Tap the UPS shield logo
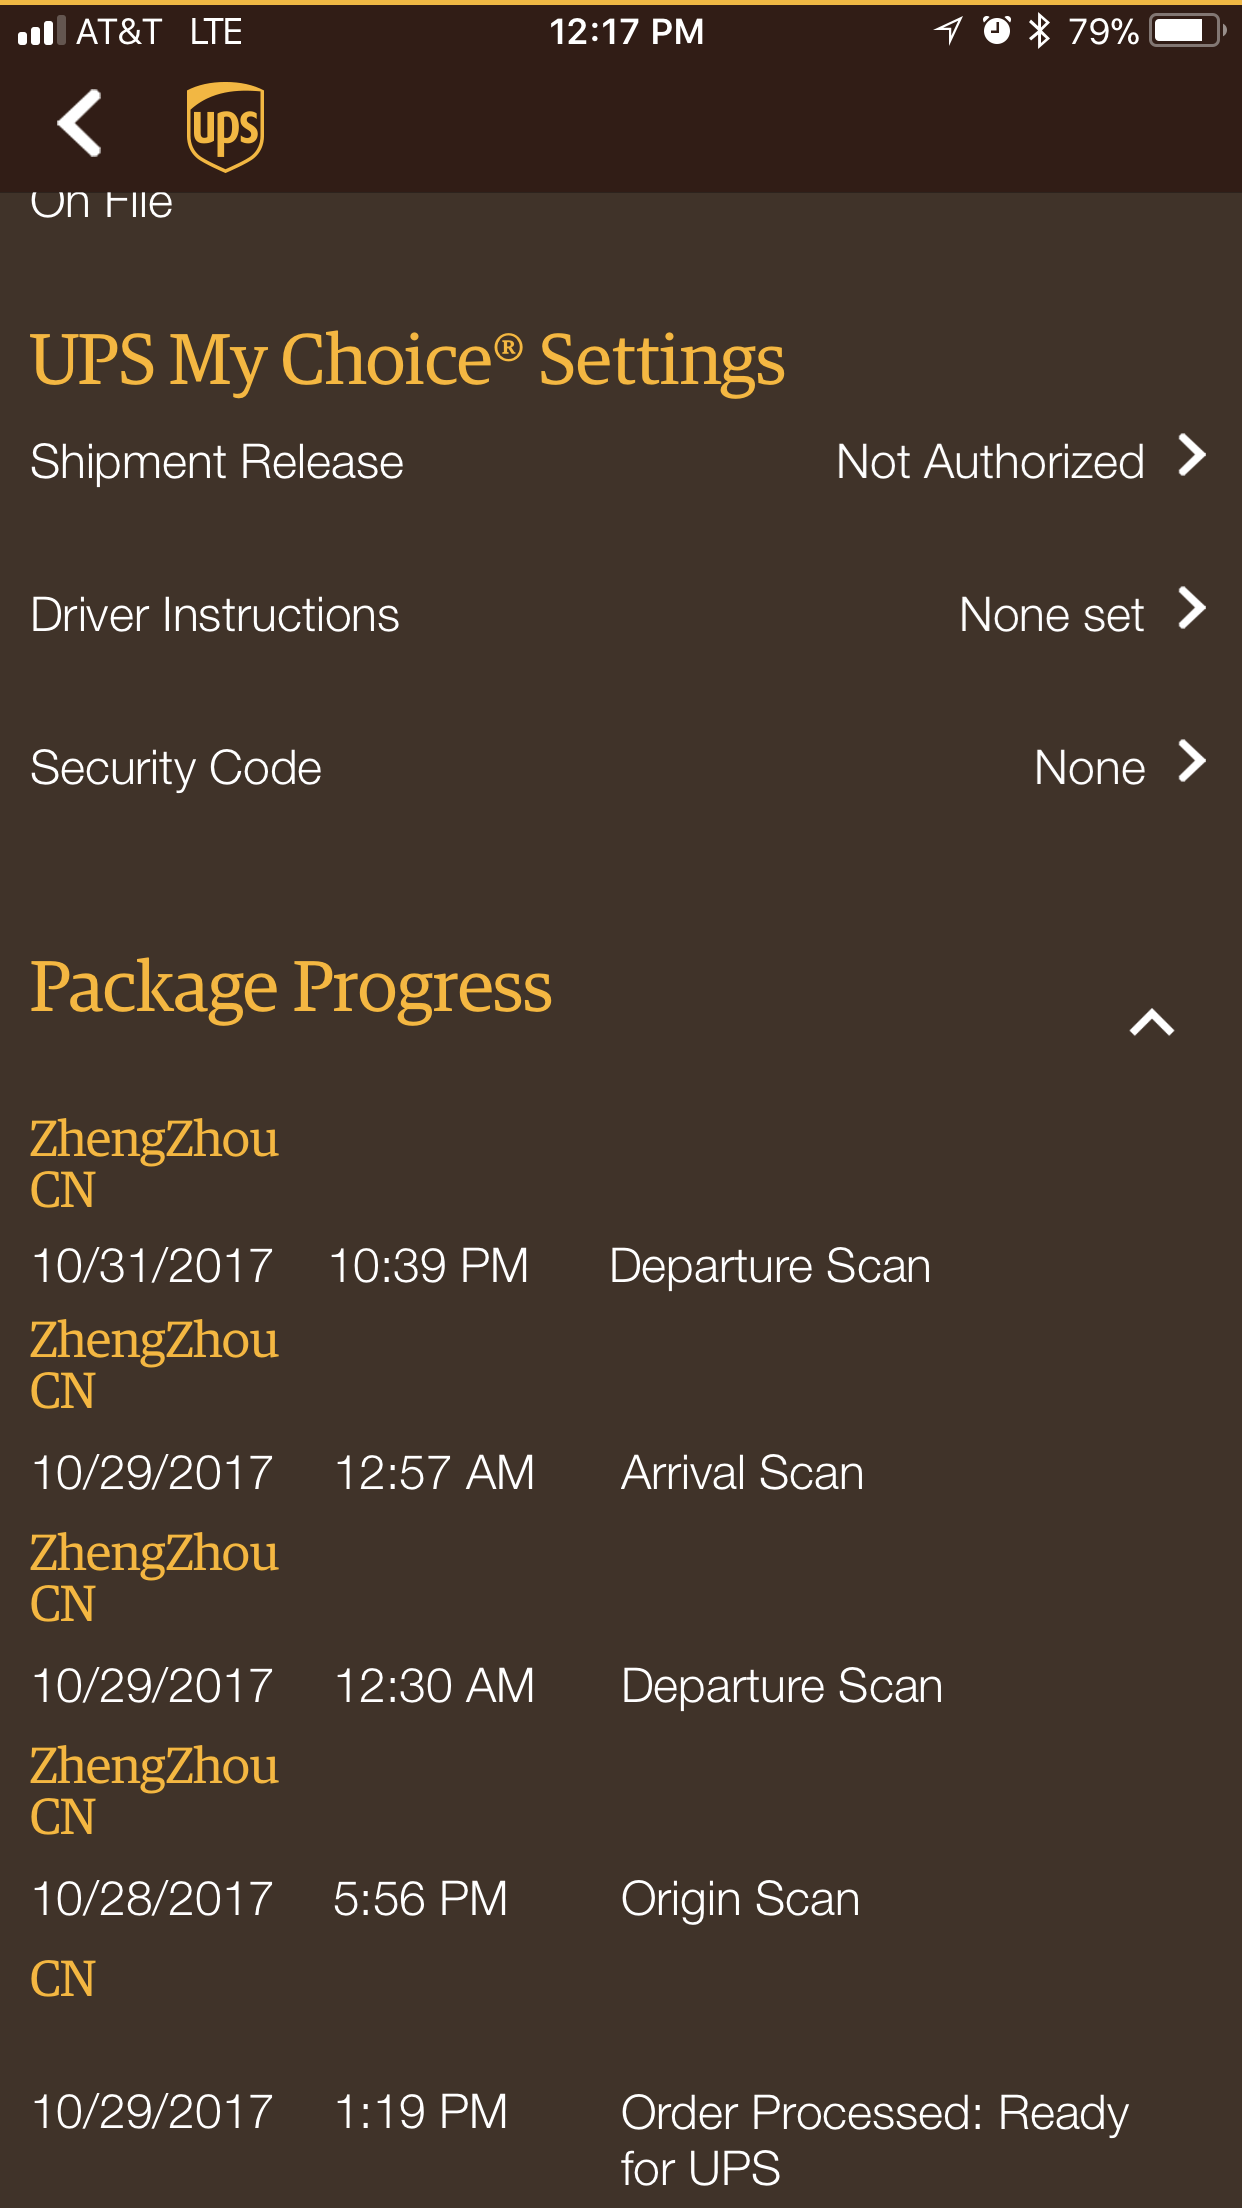 pos(226,126)
